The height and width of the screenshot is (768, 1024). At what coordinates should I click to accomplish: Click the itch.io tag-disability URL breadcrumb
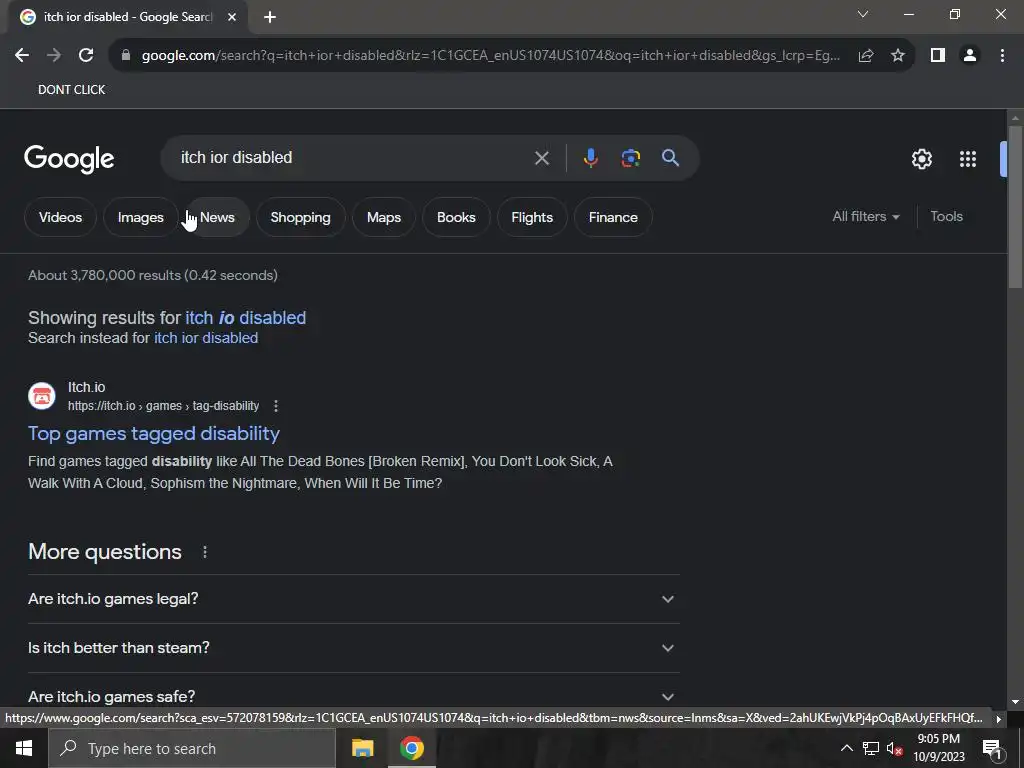click(163, 406)
